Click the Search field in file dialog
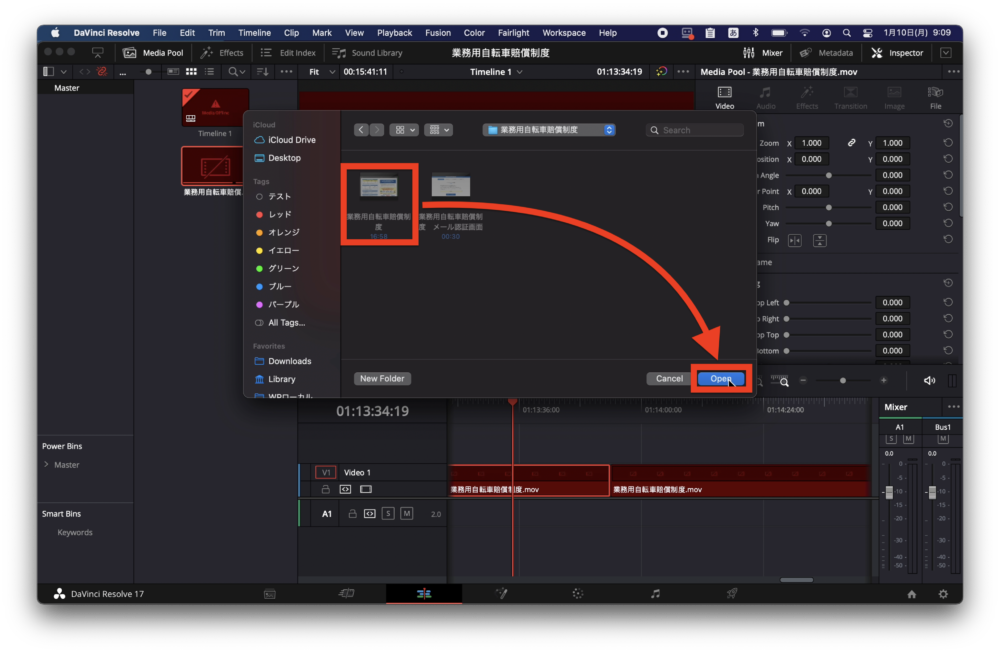The width and height of the screenshot is (1000, 653). click(x=695, y=130)
